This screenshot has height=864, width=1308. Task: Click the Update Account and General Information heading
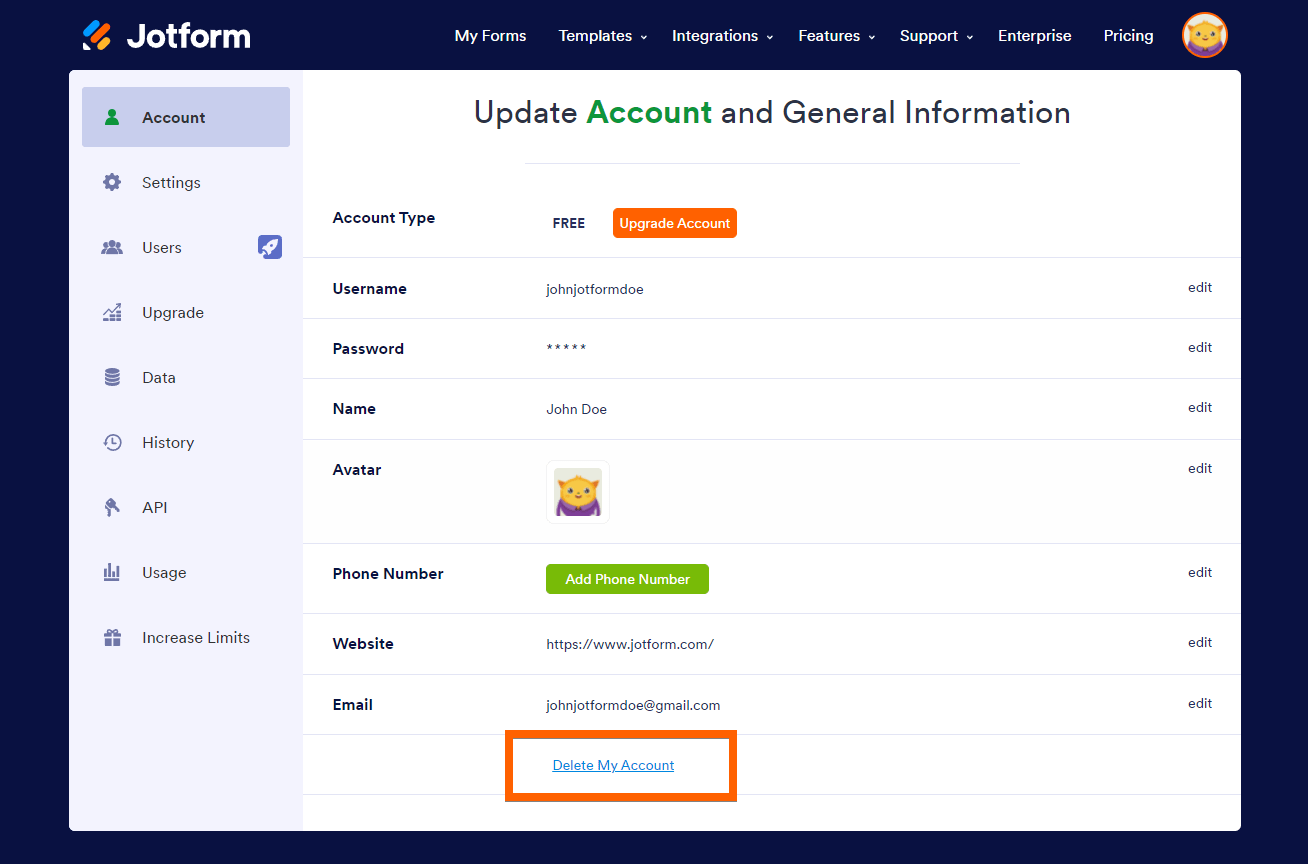click(x=772, y=113)
